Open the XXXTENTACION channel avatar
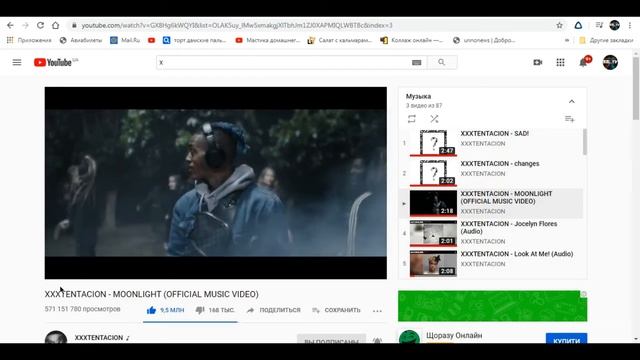The width and height of the screenshot is (640, 360). coord(56,338)
